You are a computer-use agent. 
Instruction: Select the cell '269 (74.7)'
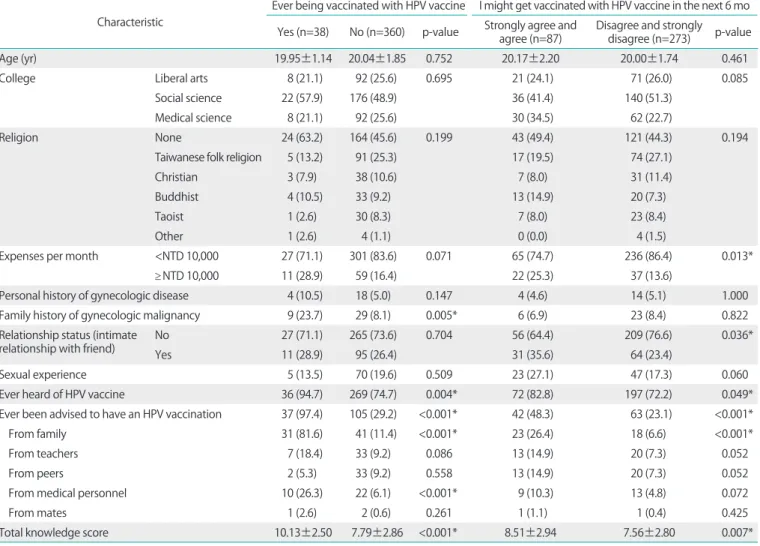(373, 394)
